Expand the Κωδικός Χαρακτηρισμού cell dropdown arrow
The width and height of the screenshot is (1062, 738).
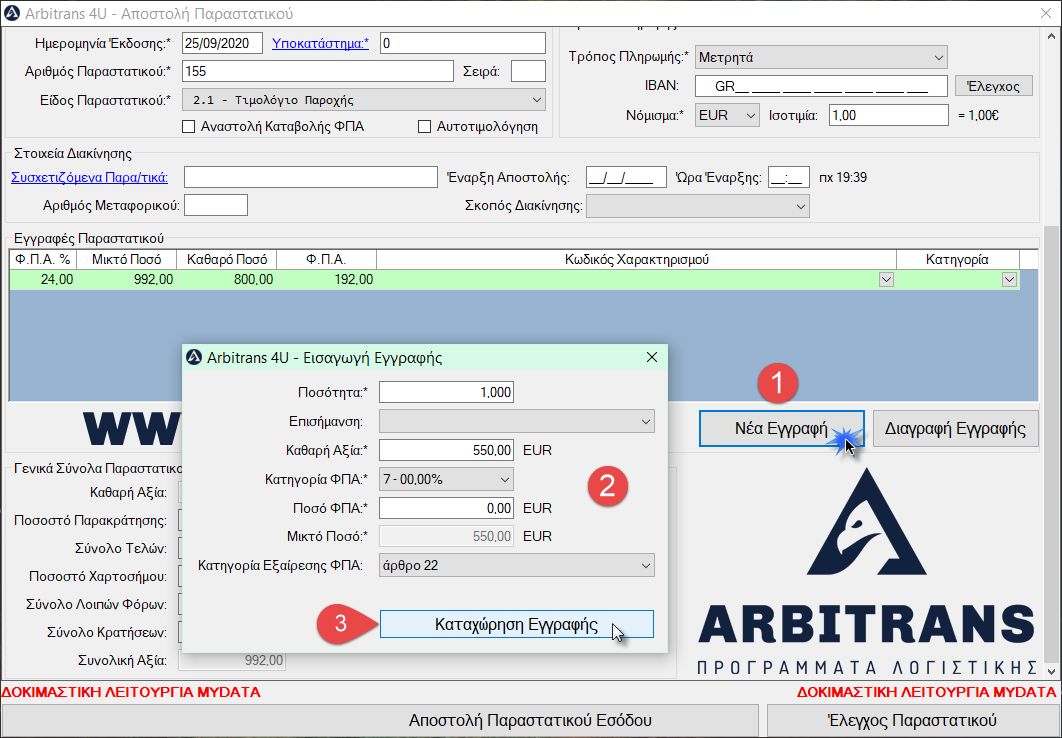pyautogui.click(x=886, y=280)
